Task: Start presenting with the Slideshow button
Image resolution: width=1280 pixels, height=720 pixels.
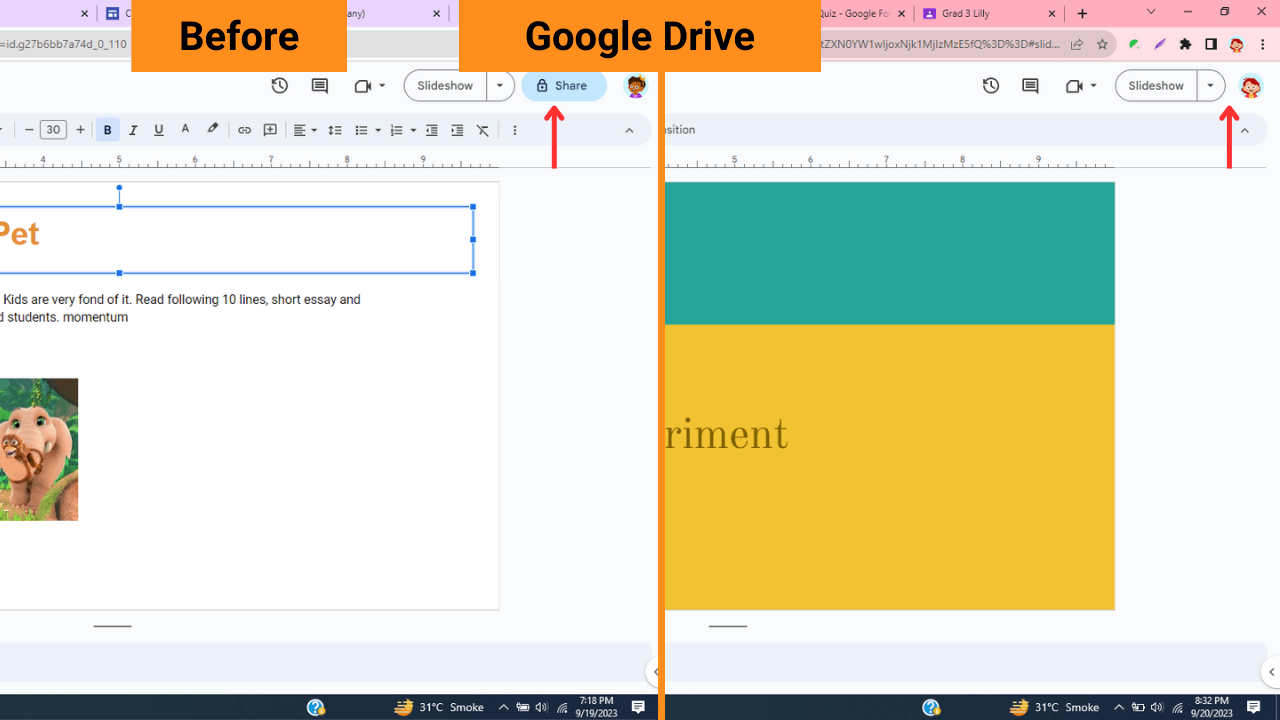Action: coord(444,86)
